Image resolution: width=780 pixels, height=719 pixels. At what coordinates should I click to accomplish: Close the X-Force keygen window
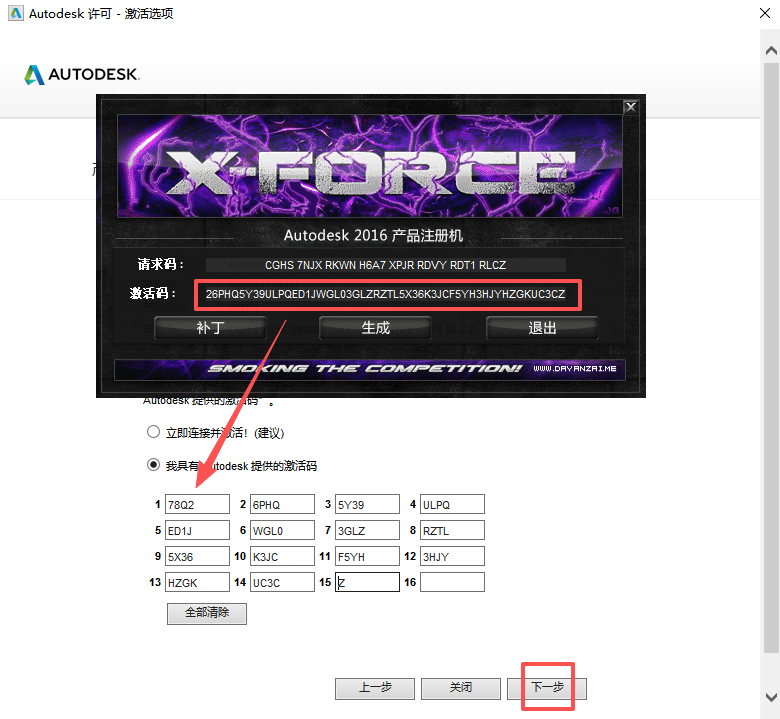(x=630, y=107)
